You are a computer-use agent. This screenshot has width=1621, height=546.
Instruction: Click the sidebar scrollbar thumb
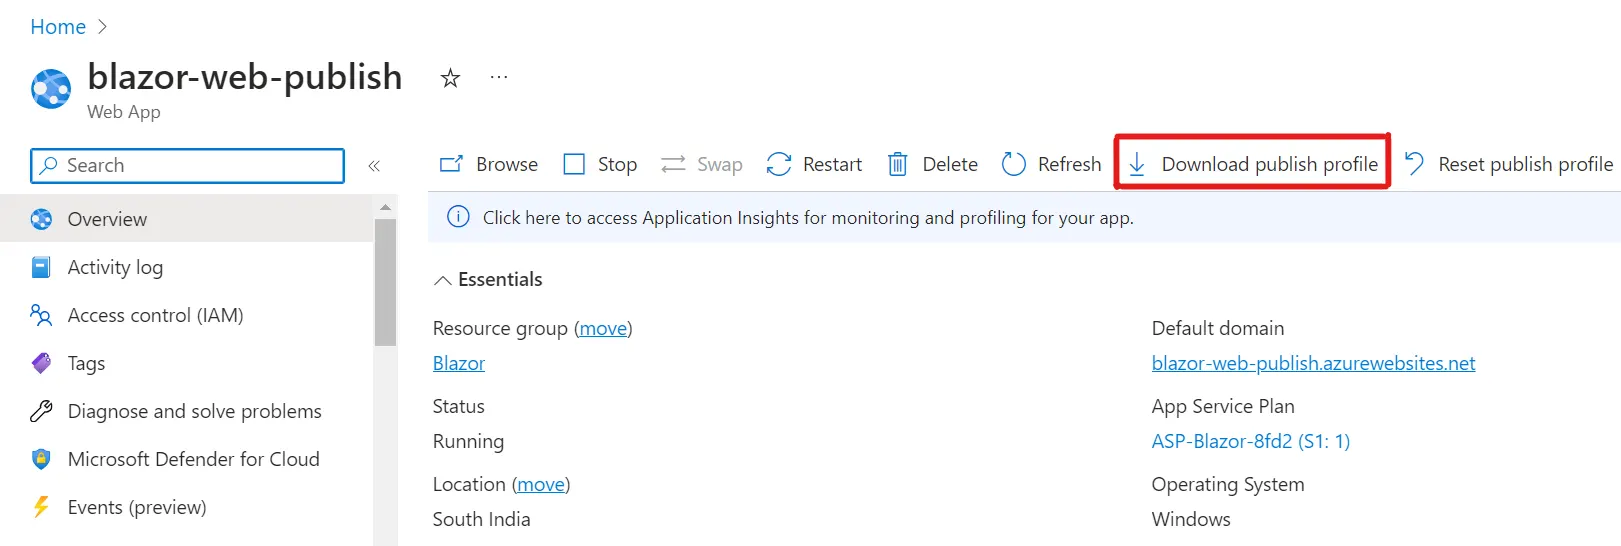385,282
